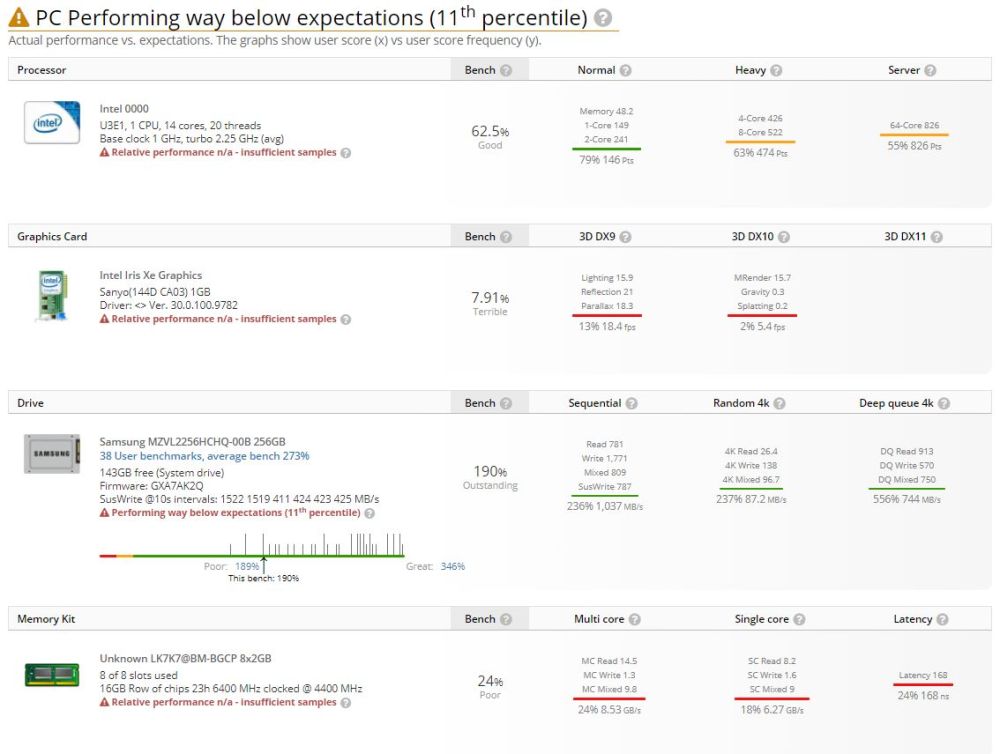Viewport: 1000px width, 754px height.
Task: Click help icon next to Random 4k header
Action: pos(779,404)
